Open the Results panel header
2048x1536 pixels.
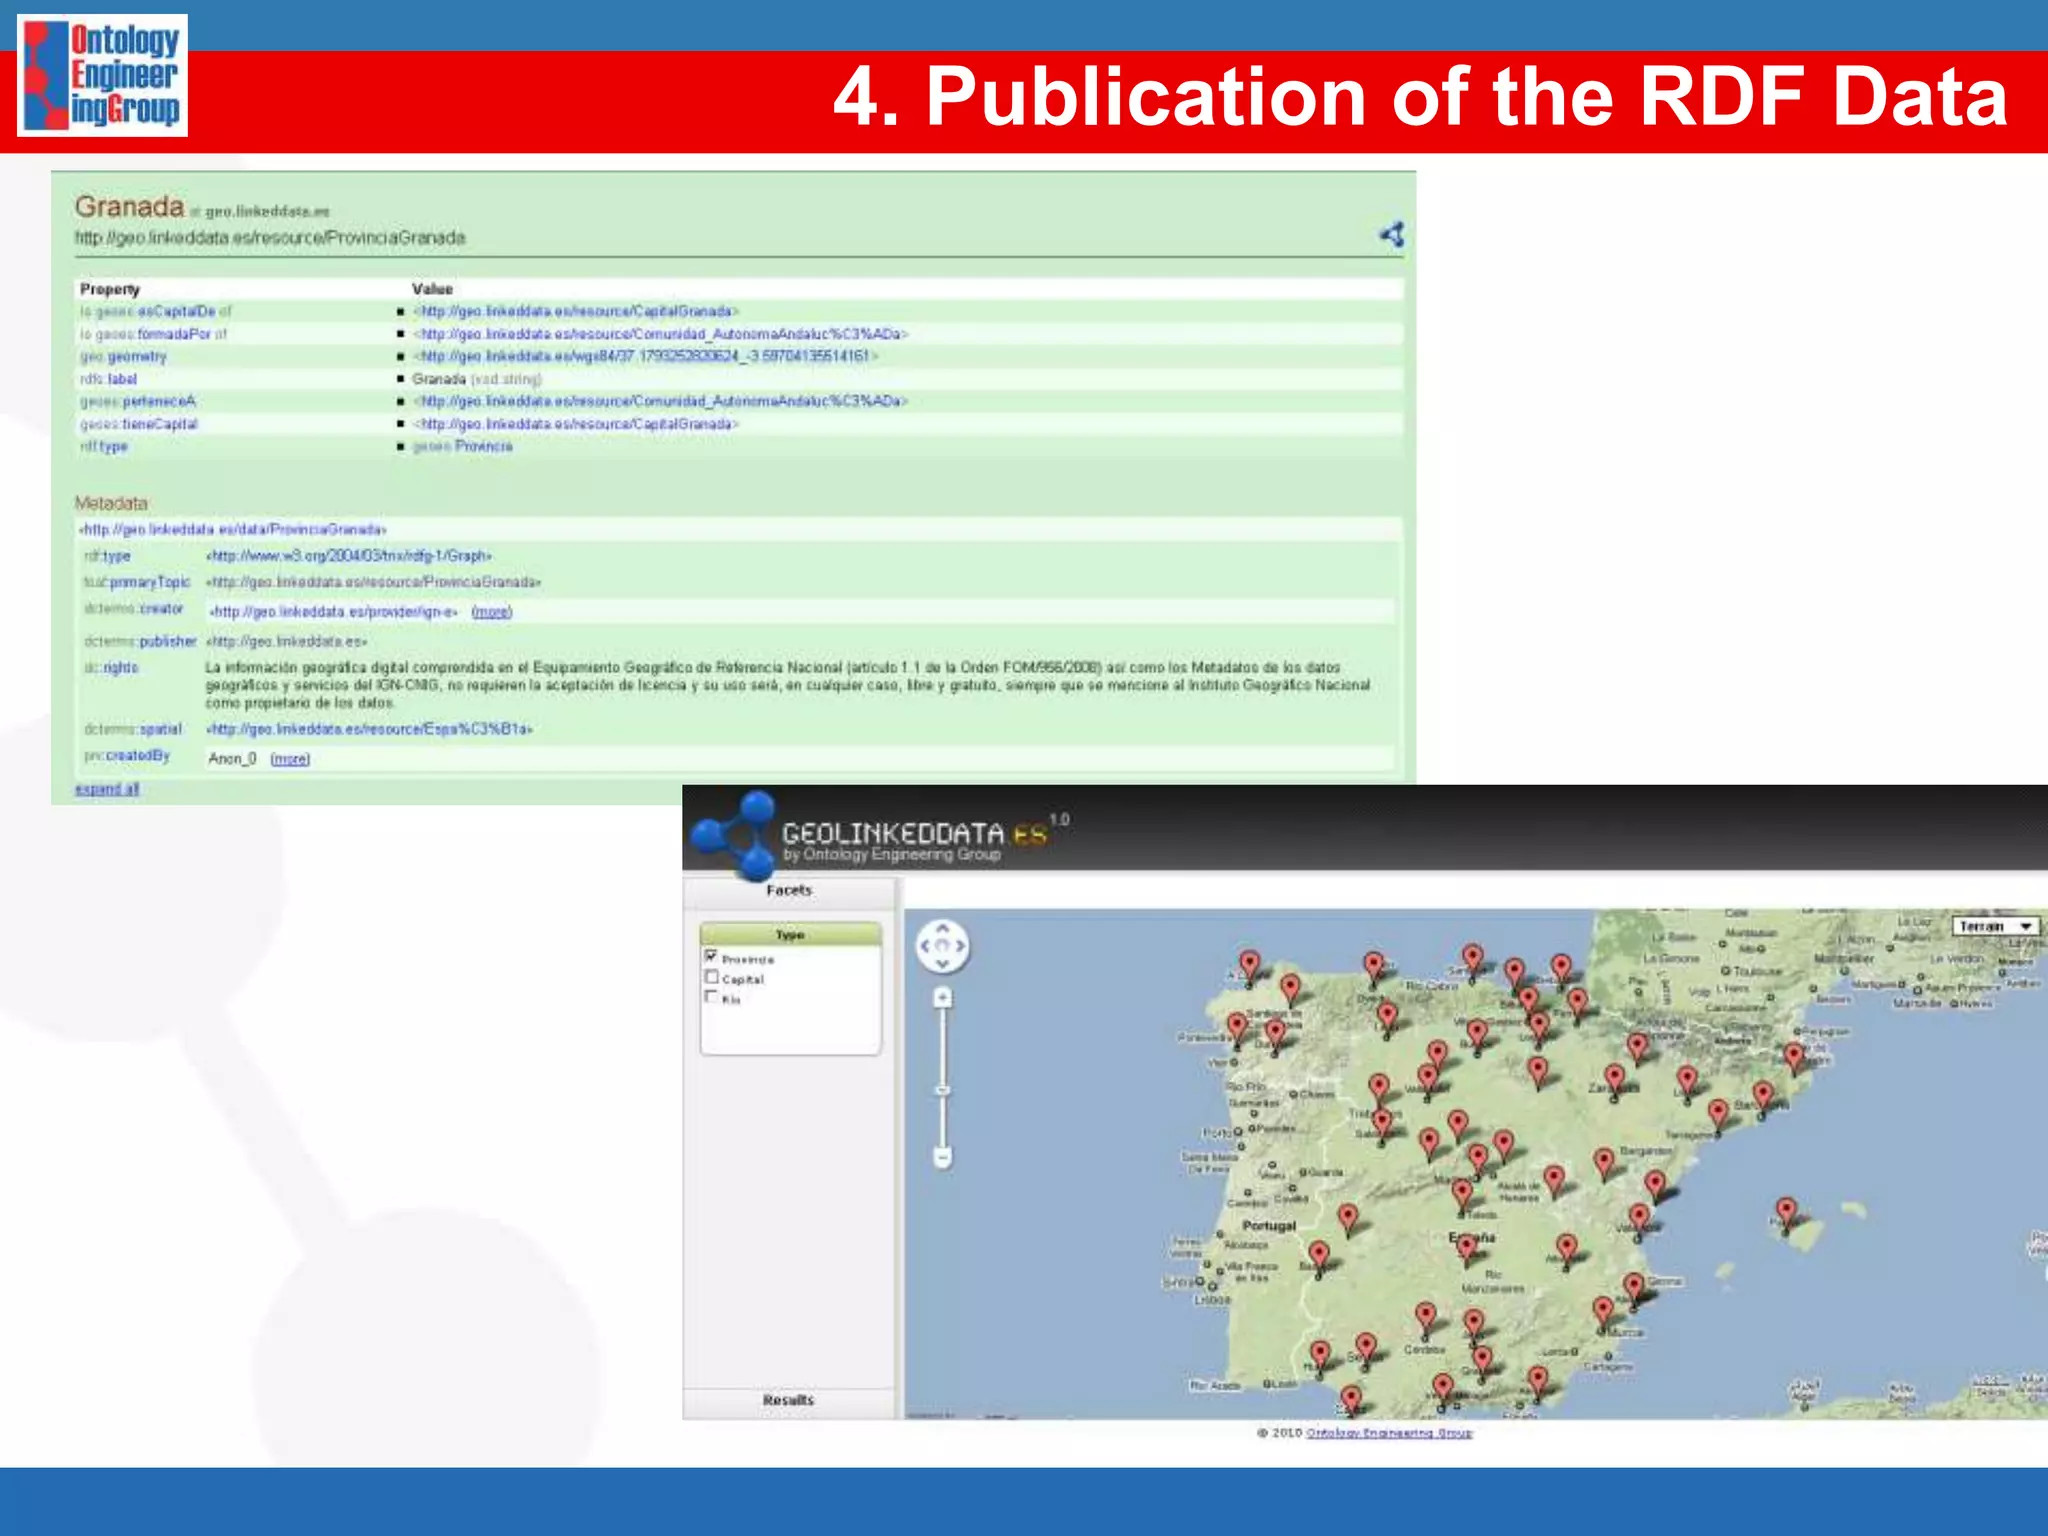tap(788, 1400)
